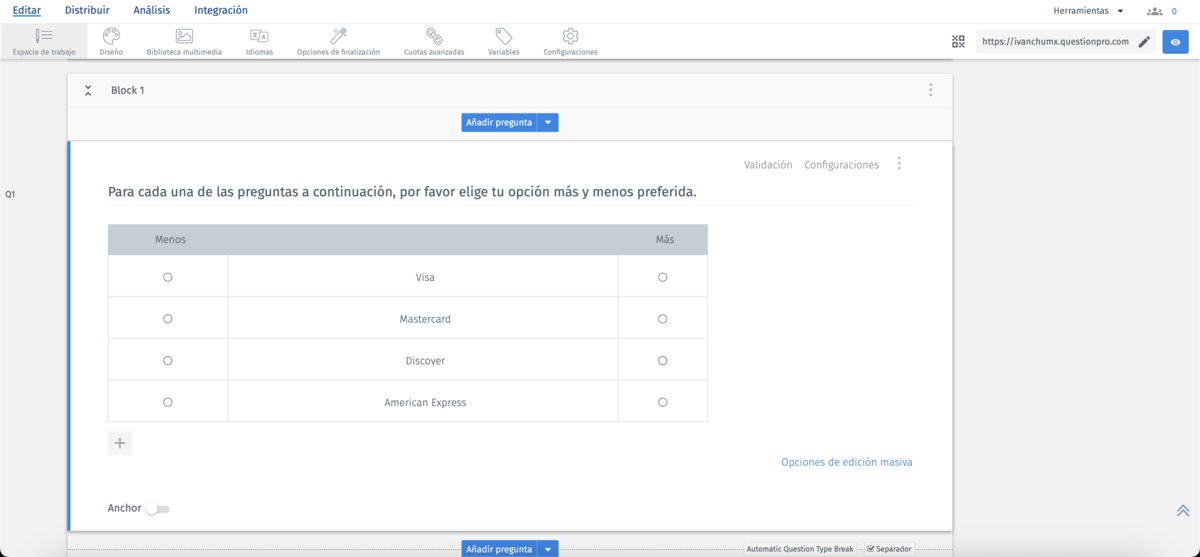This screenshot has height=557, width=1200.
Task: Open the Validación link
Action: [768, 165]
